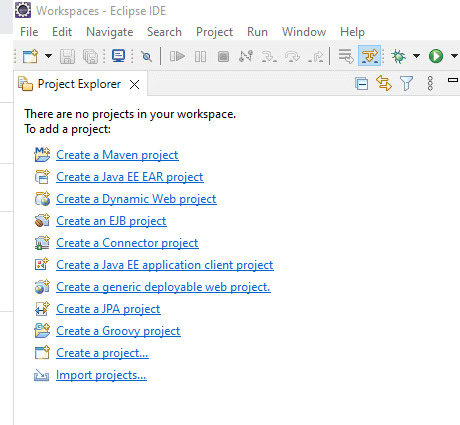Click the New wizard toolbar icon
The image size is (460, 425).
pyautogui.click(x=30, y=56)
